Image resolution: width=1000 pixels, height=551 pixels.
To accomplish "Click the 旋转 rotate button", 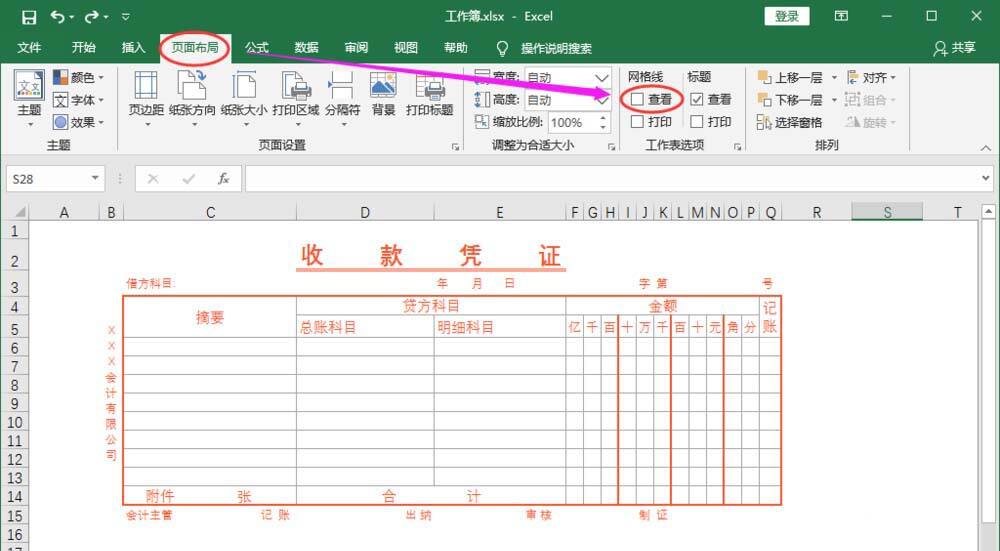I will pos(871,122).
